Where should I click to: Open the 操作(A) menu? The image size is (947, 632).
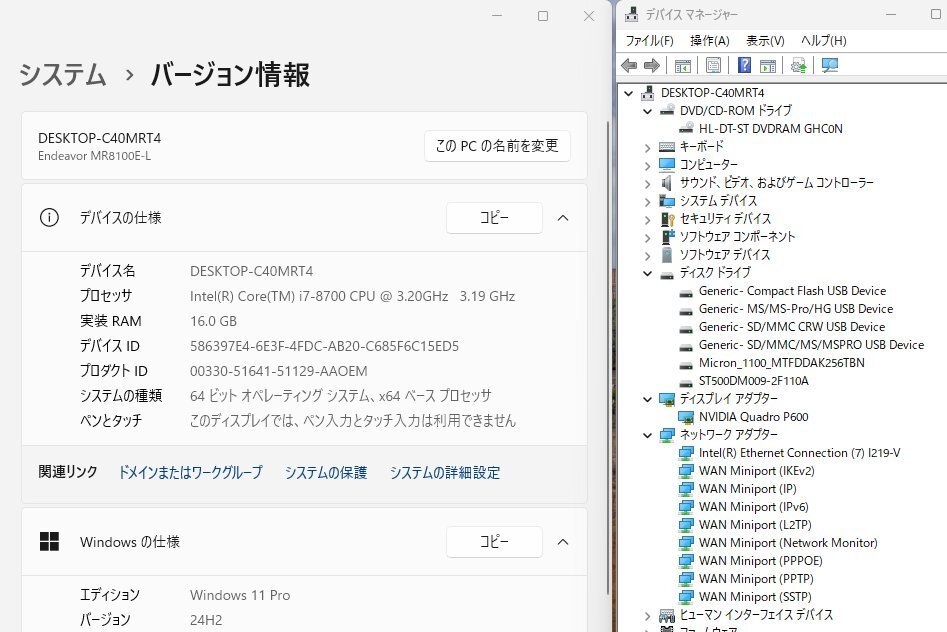click(709, 41)
